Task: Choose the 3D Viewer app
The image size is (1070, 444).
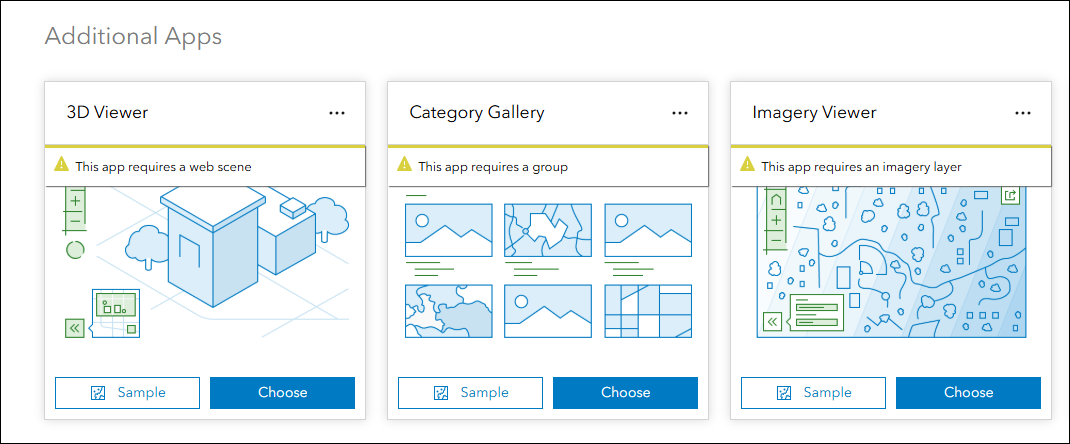Action: coord(282,393)
